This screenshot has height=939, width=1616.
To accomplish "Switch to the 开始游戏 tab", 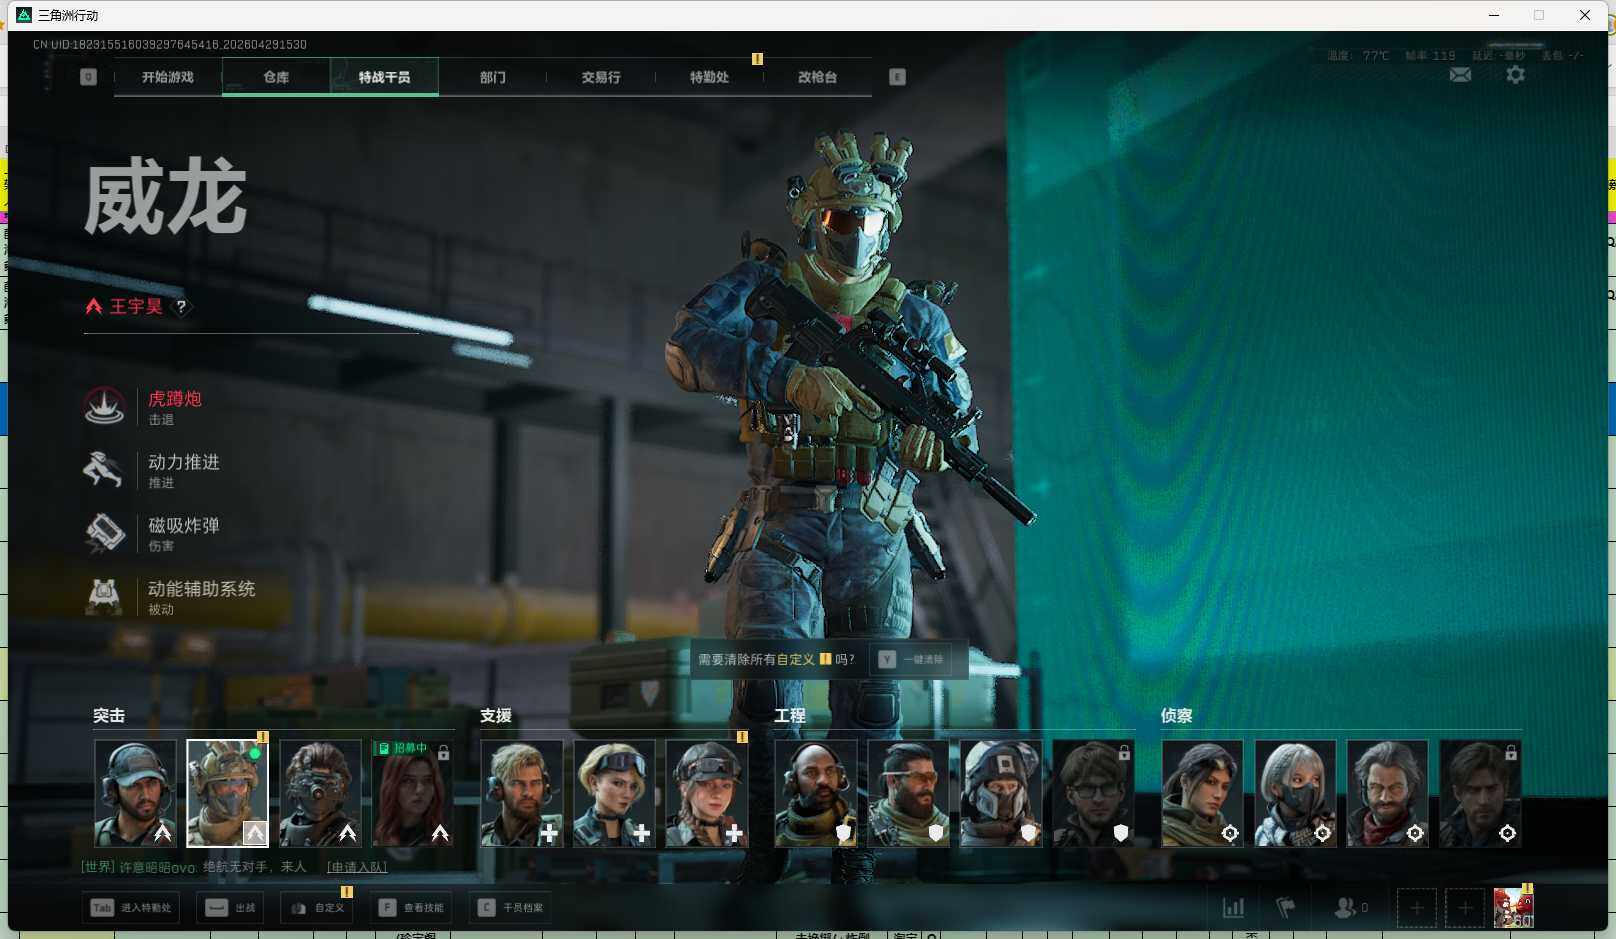I will click(168, 77).
